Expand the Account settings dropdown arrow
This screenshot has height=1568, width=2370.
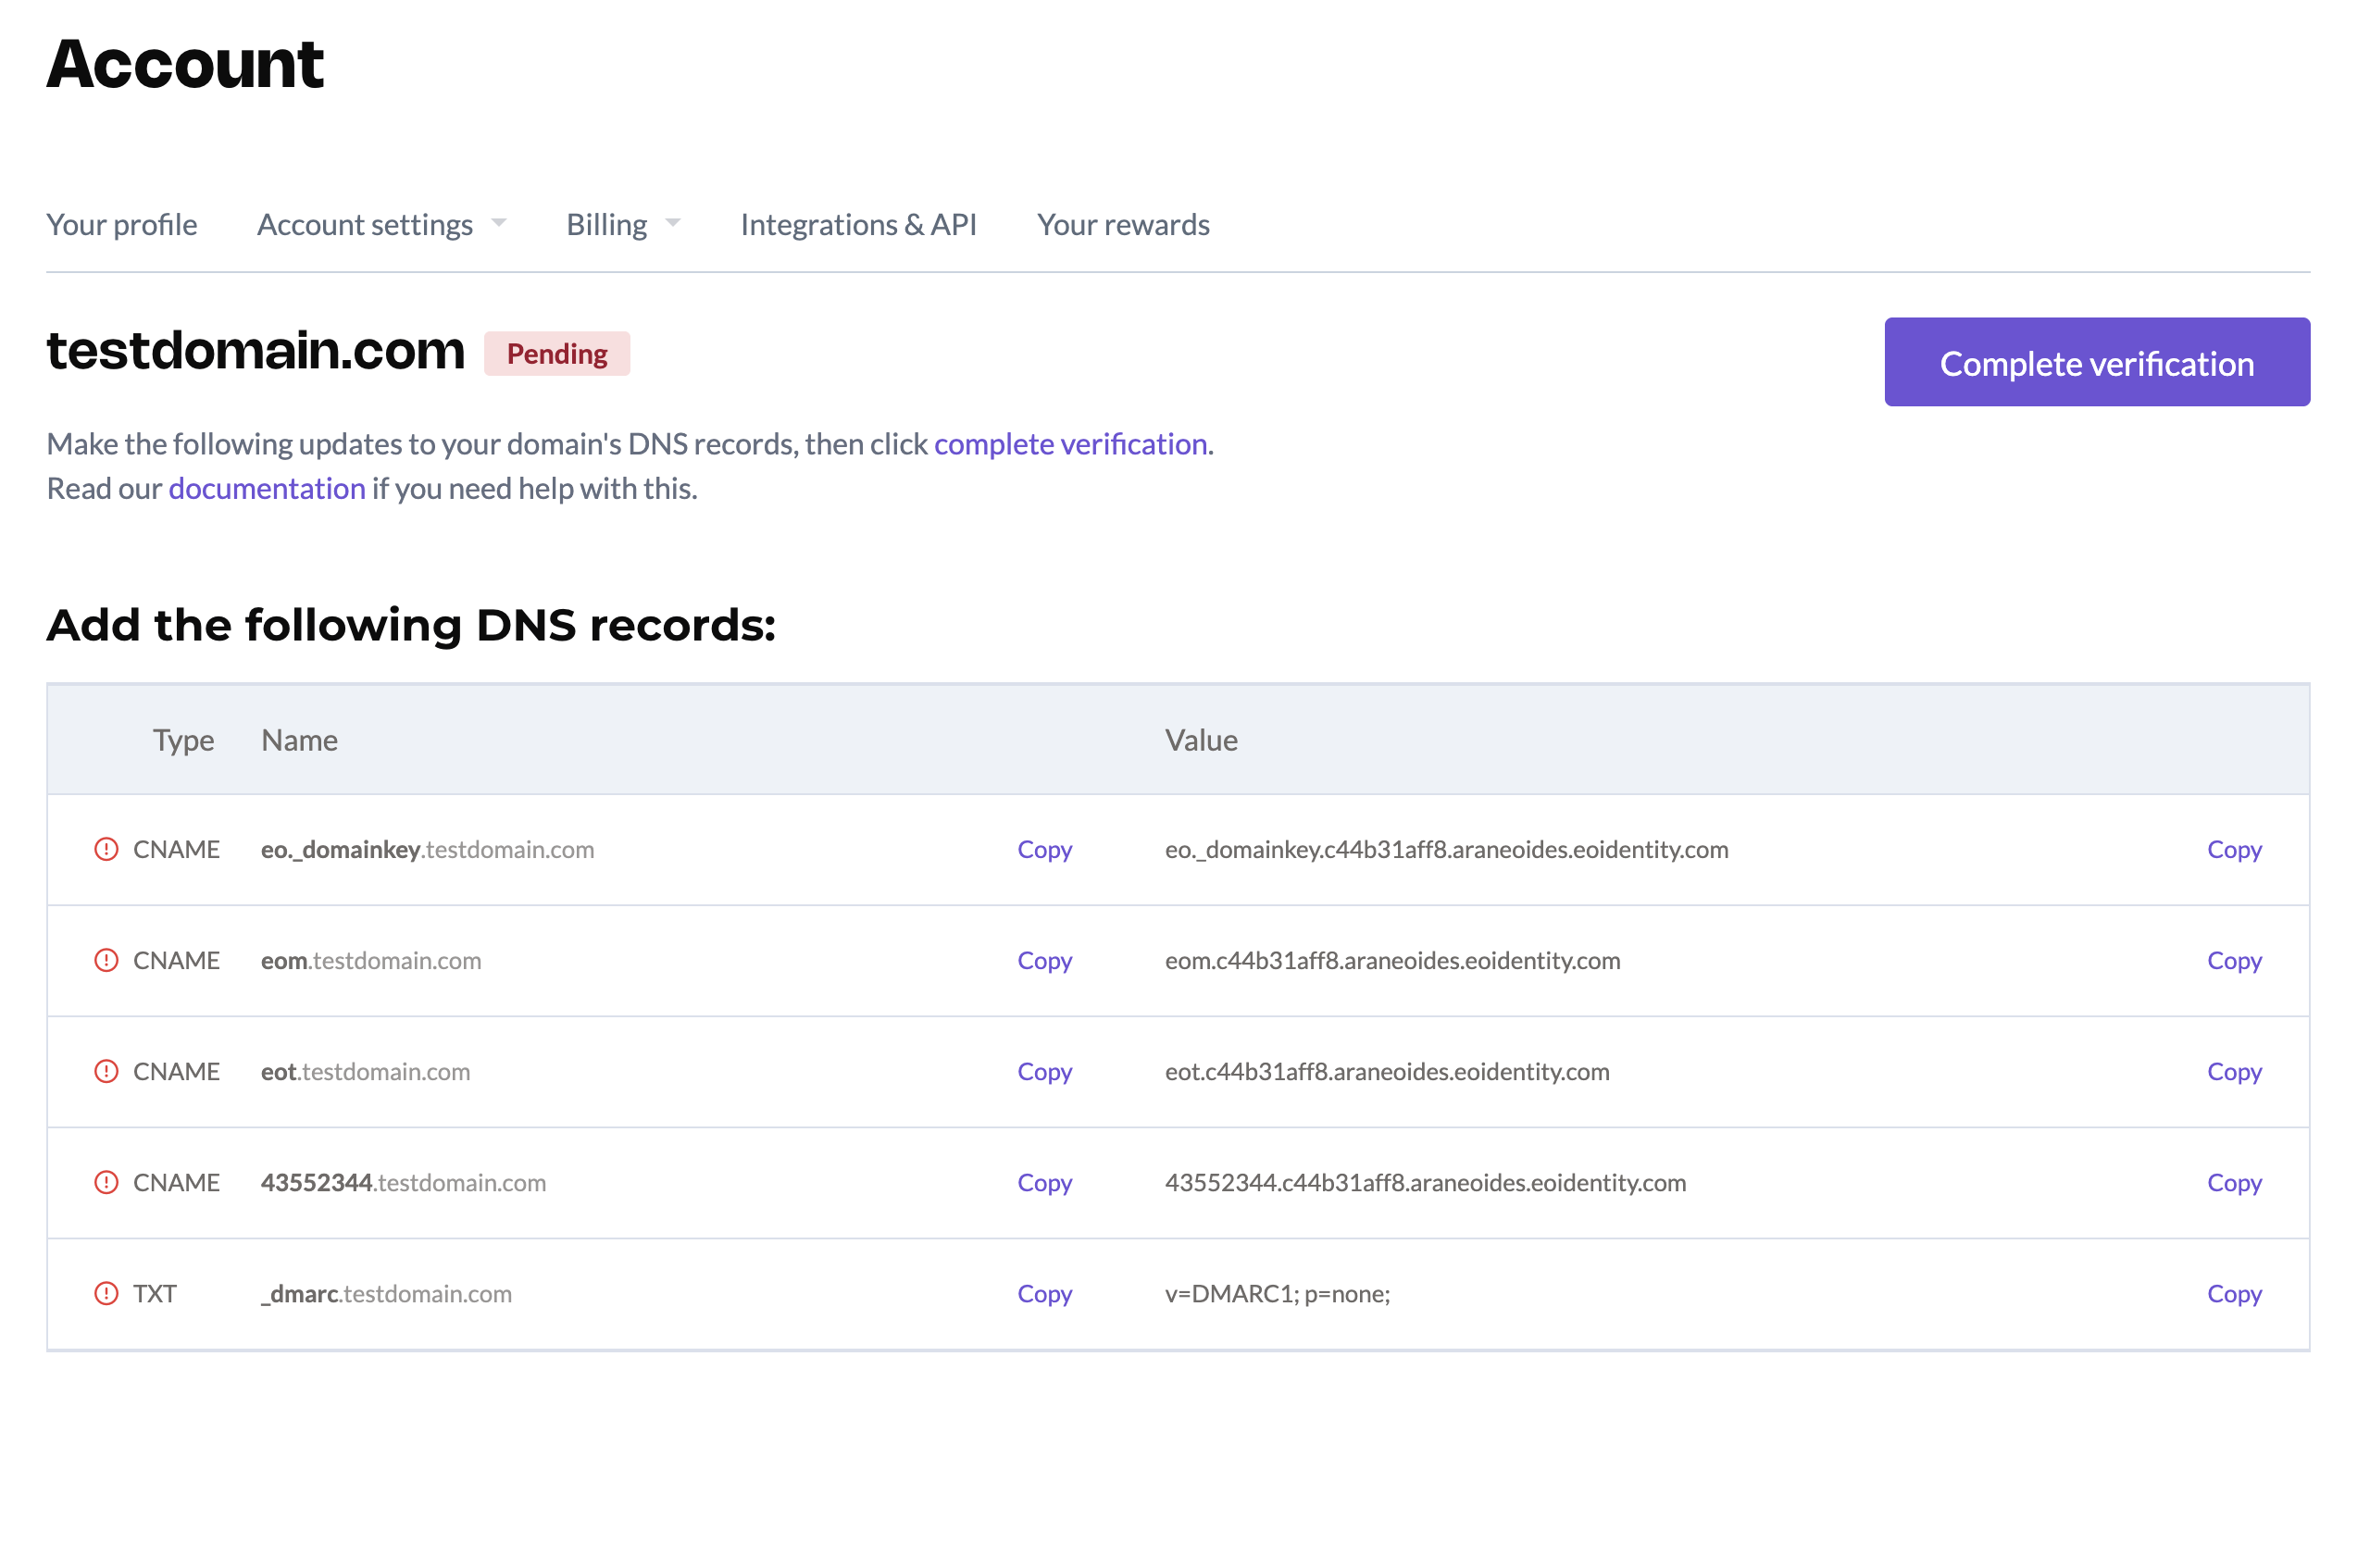tap(499, 223)
